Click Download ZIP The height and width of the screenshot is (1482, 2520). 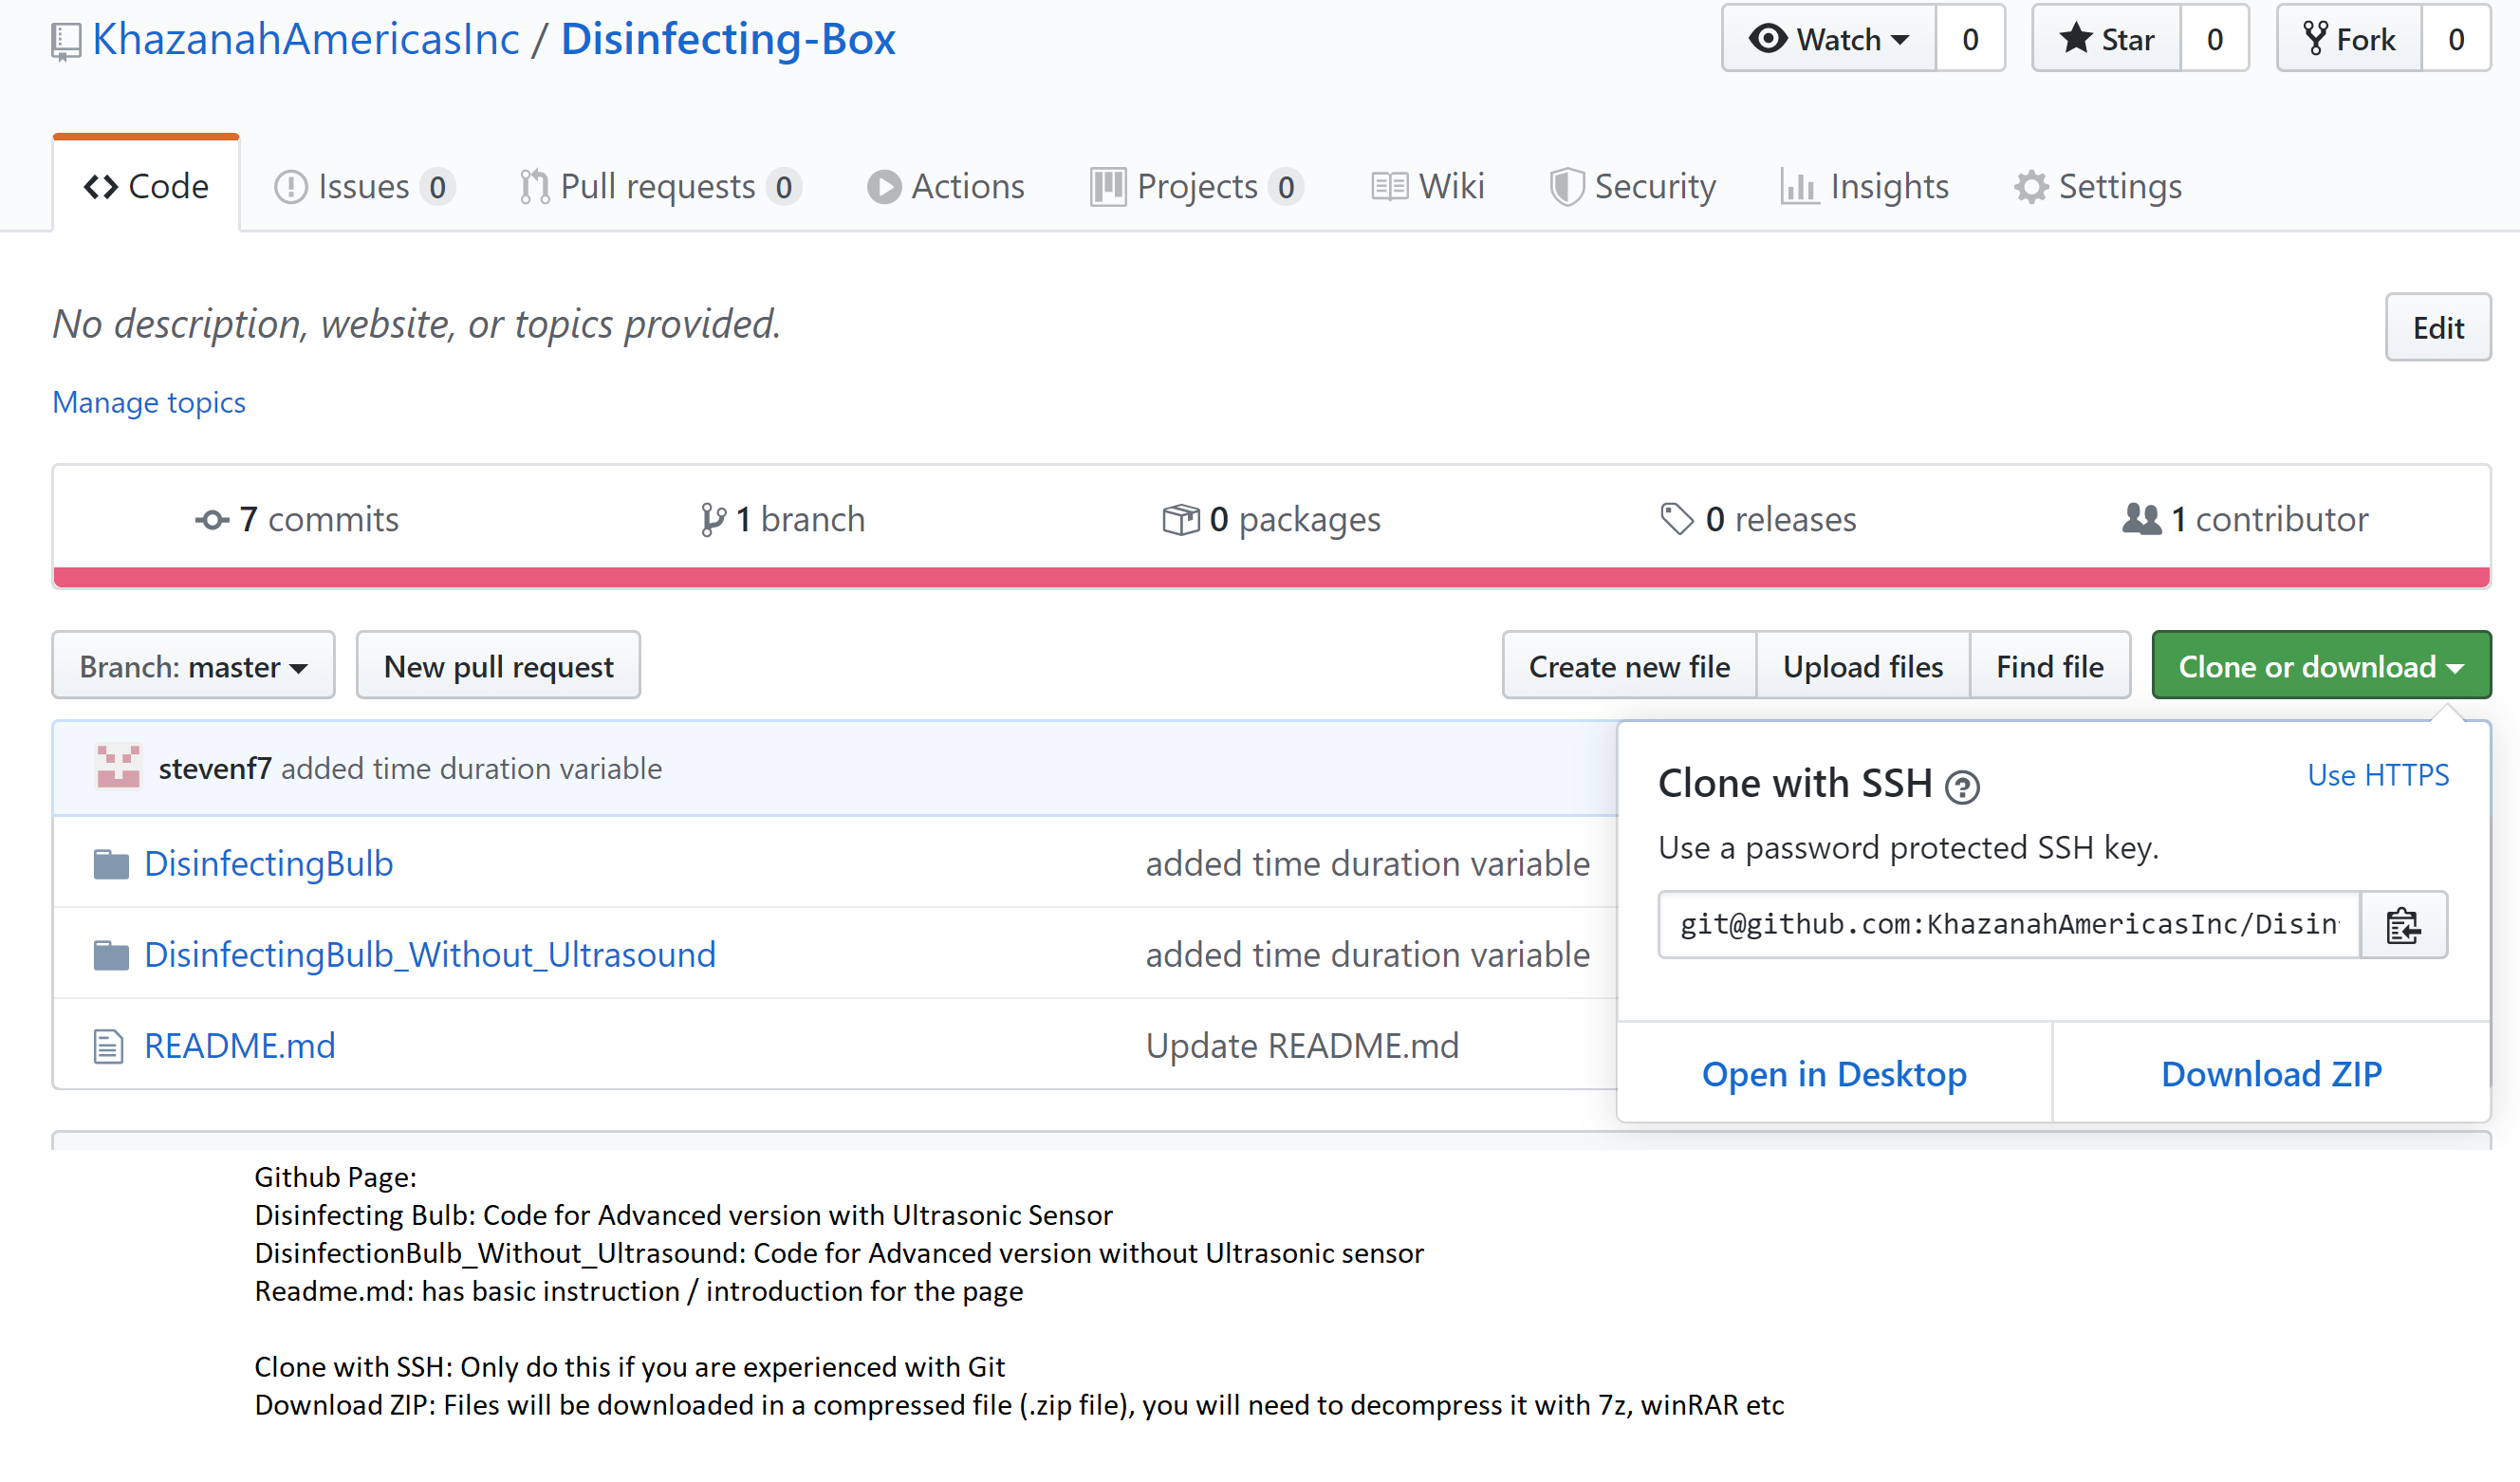(x=2271, y=1073)
